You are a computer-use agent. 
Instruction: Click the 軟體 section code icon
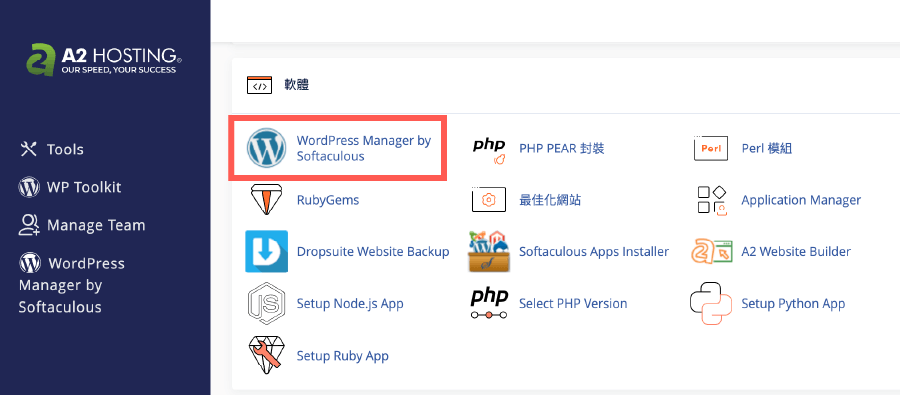(260, 86)
